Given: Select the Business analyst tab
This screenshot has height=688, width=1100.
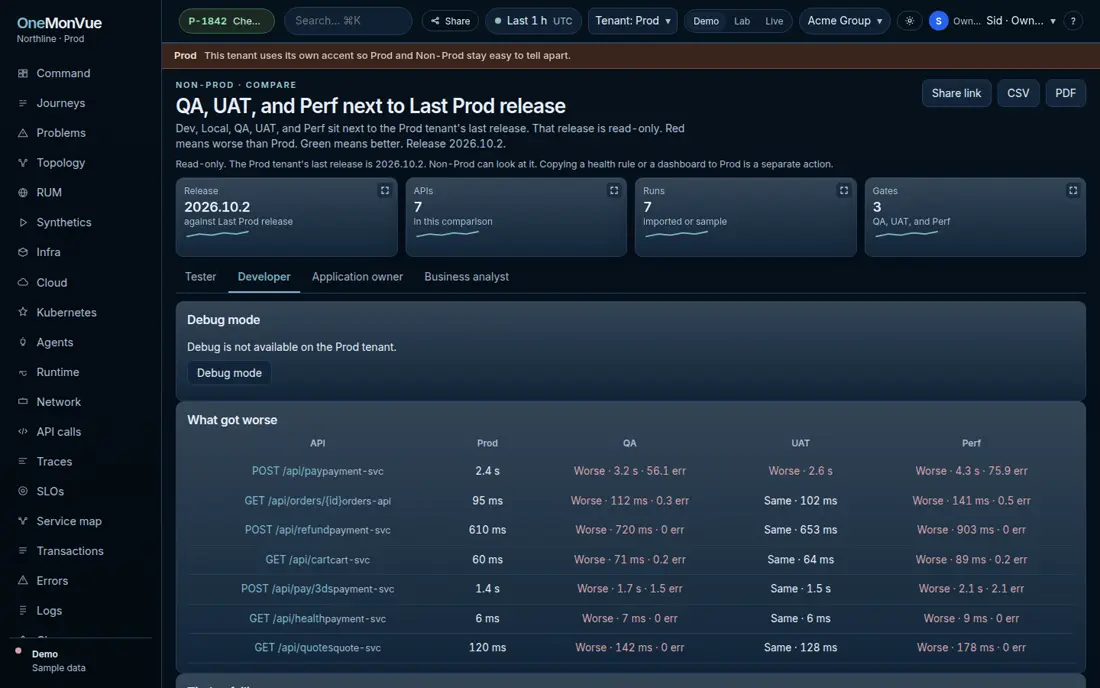Looking at the screenshot, I should click(467, 277).
